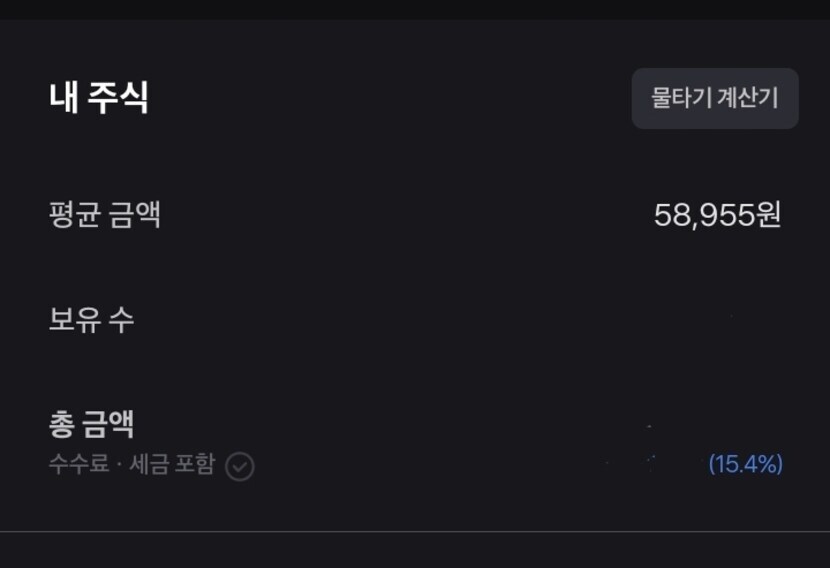Select the 보유 수 row label
Screen dimensions: 830x568
(91, 320)
